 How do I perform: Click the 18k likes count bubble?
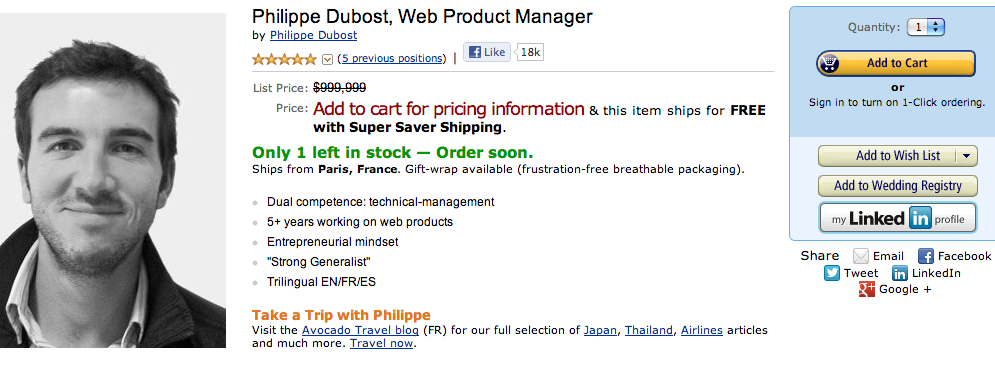[529, 52]
